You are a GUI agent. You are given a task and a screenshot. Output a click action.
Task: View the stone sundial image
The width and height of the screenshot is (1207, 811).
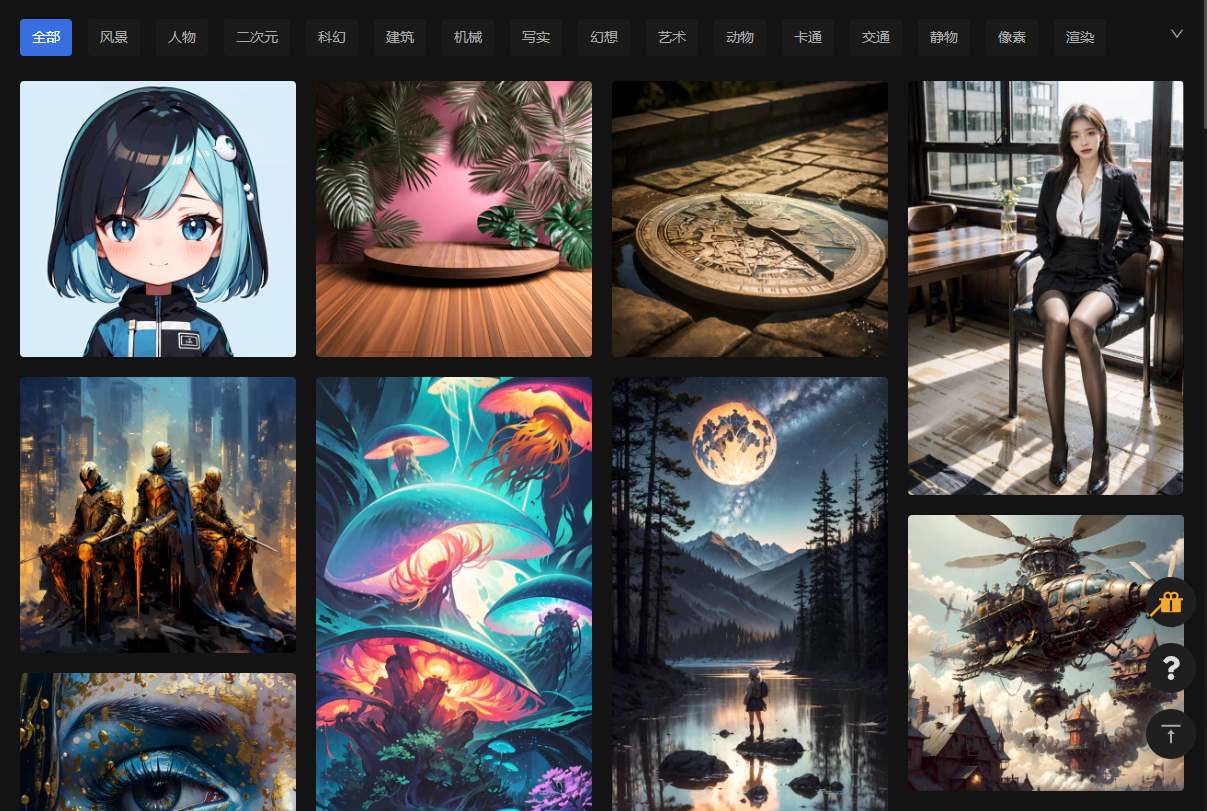[x=750, y=219]
